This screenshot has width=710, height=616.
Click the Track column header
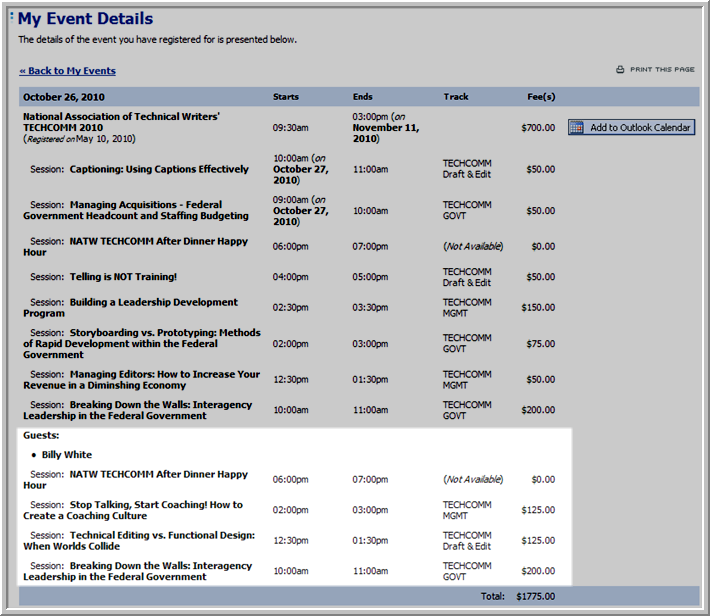pyautogui.click(x=456, y=97)
